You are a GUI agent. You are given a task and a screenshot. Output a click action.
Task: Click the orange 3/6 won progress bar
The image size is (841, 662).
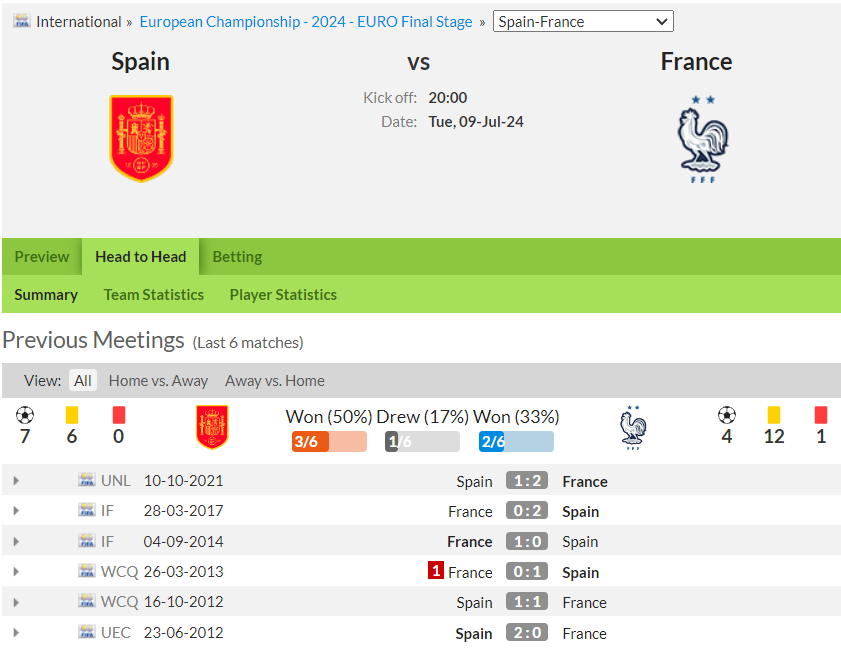329,442
